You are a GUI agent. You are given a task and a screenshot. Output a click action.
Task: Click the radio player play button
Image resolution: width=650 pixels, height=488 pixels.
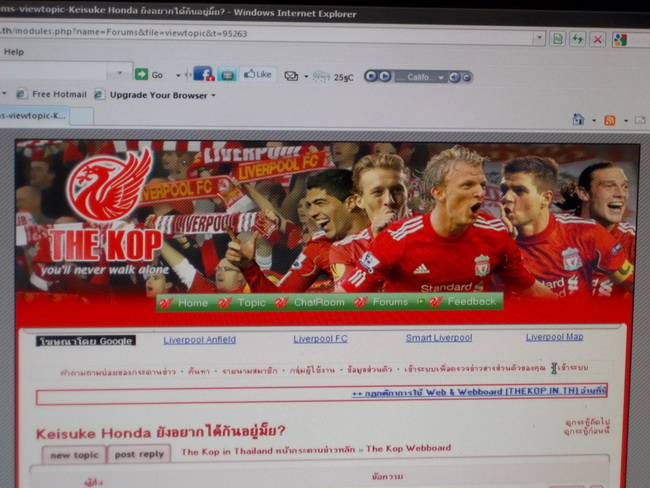pyautogui.click(x=385, y=76)
